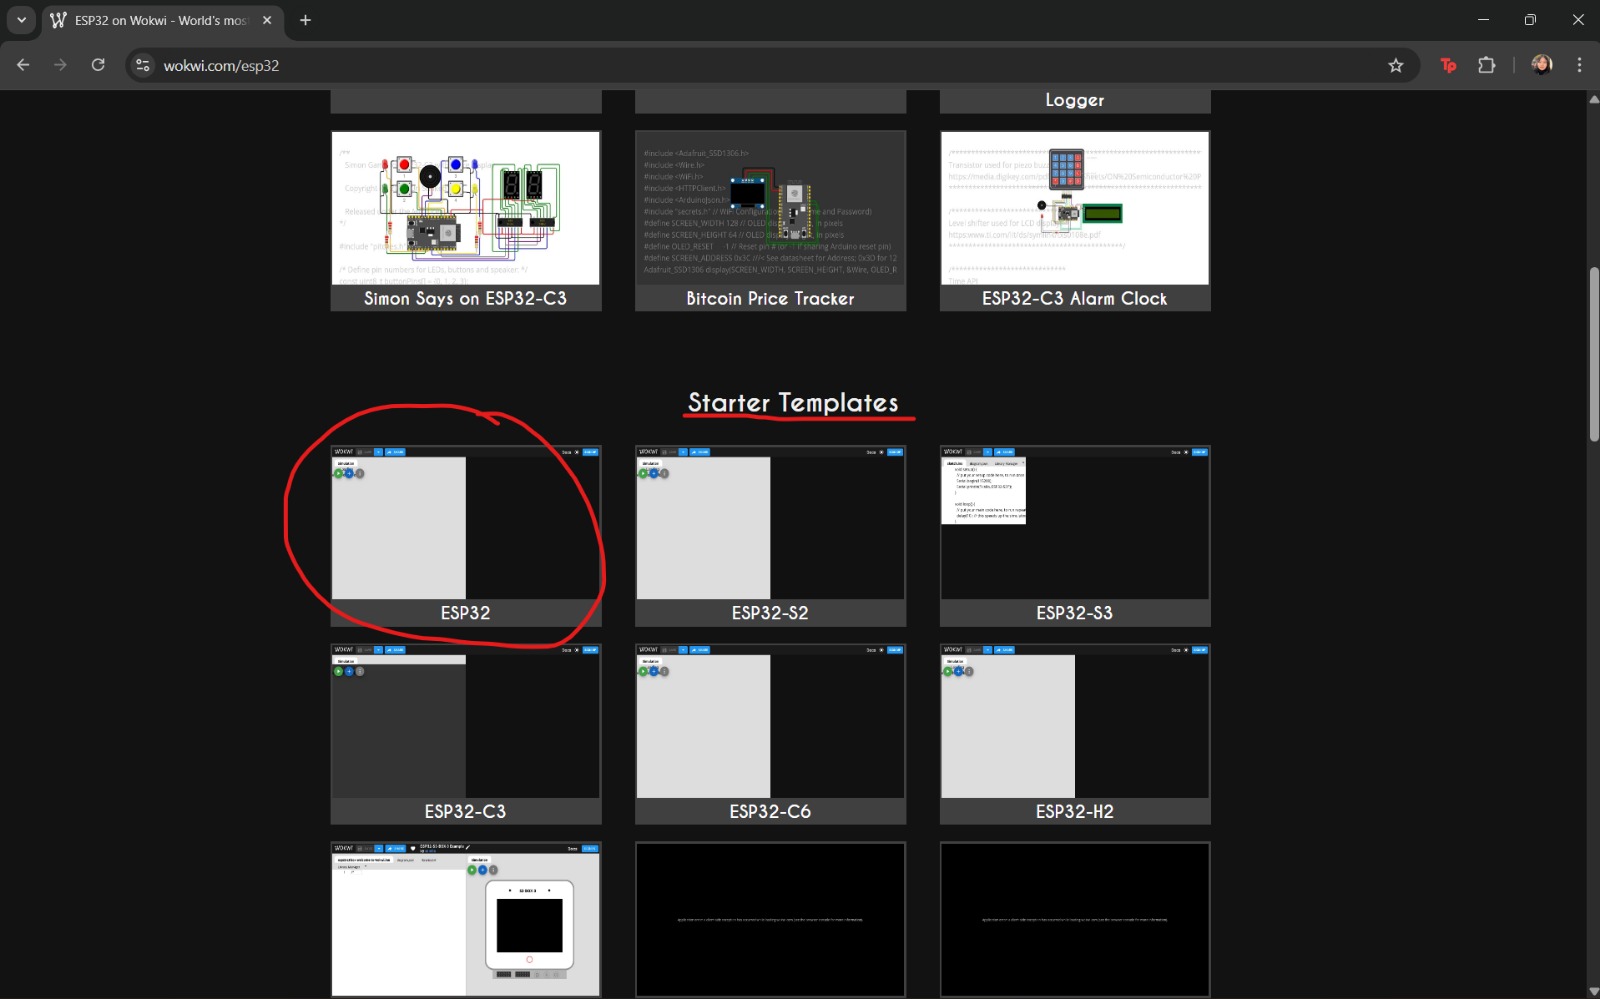
Task: Open the Chrome profile avatar
Action: click(x=1541, y=65)
